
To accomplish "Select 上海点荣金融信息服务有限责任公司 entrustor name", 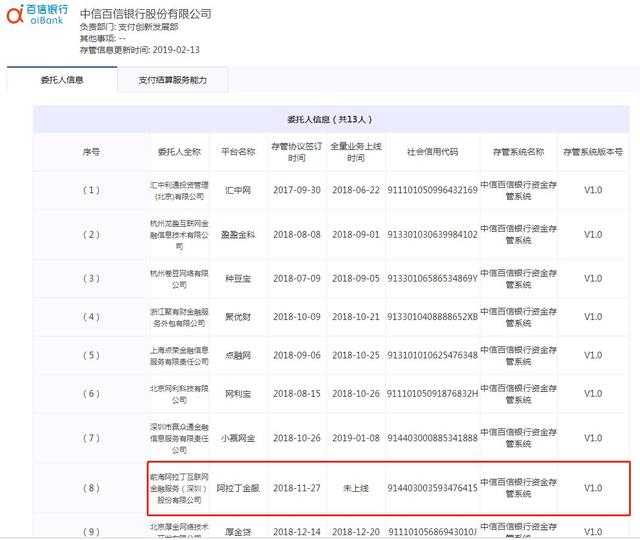I will [179, 356].
